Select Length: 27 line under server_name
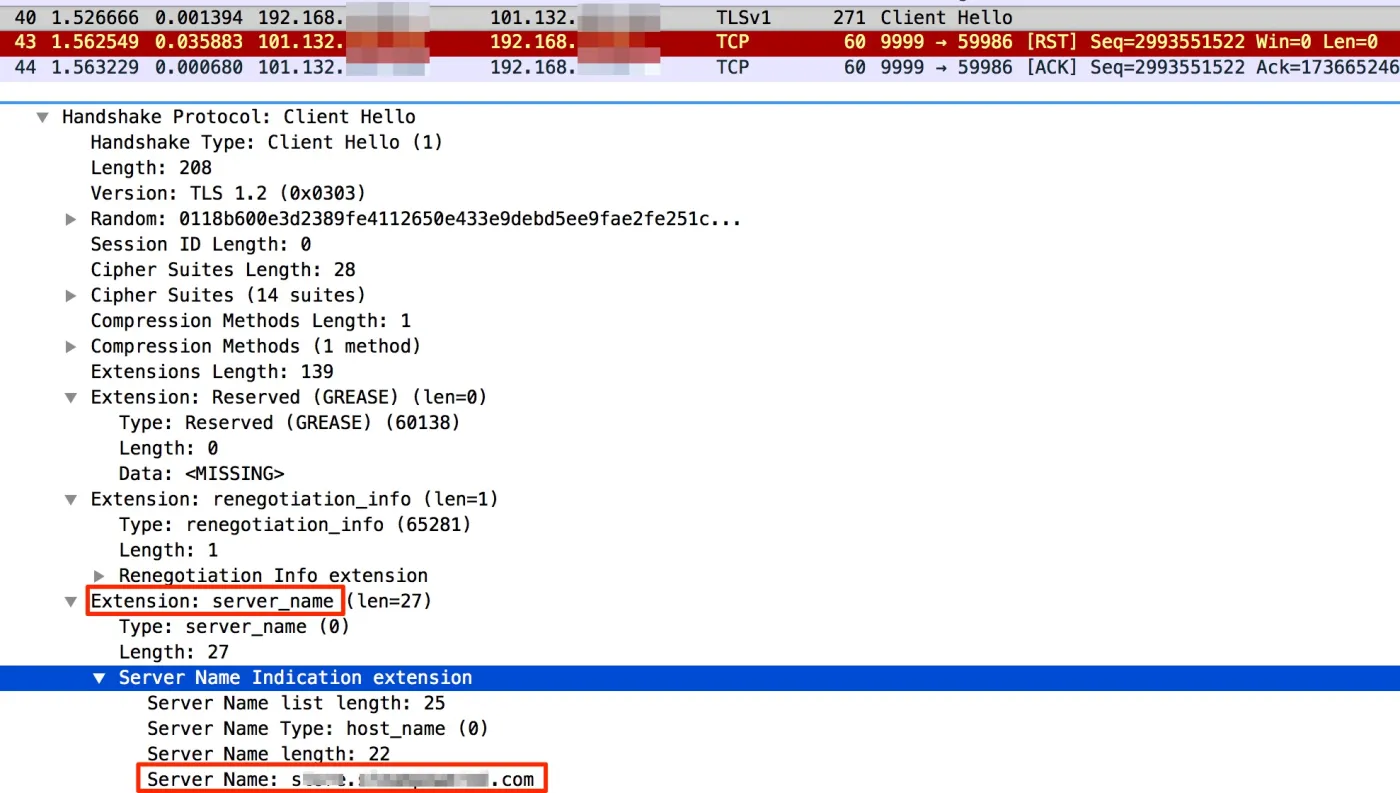Image resolution: width=1400 pixels, height=793 pixels. [x=173, y=652]
